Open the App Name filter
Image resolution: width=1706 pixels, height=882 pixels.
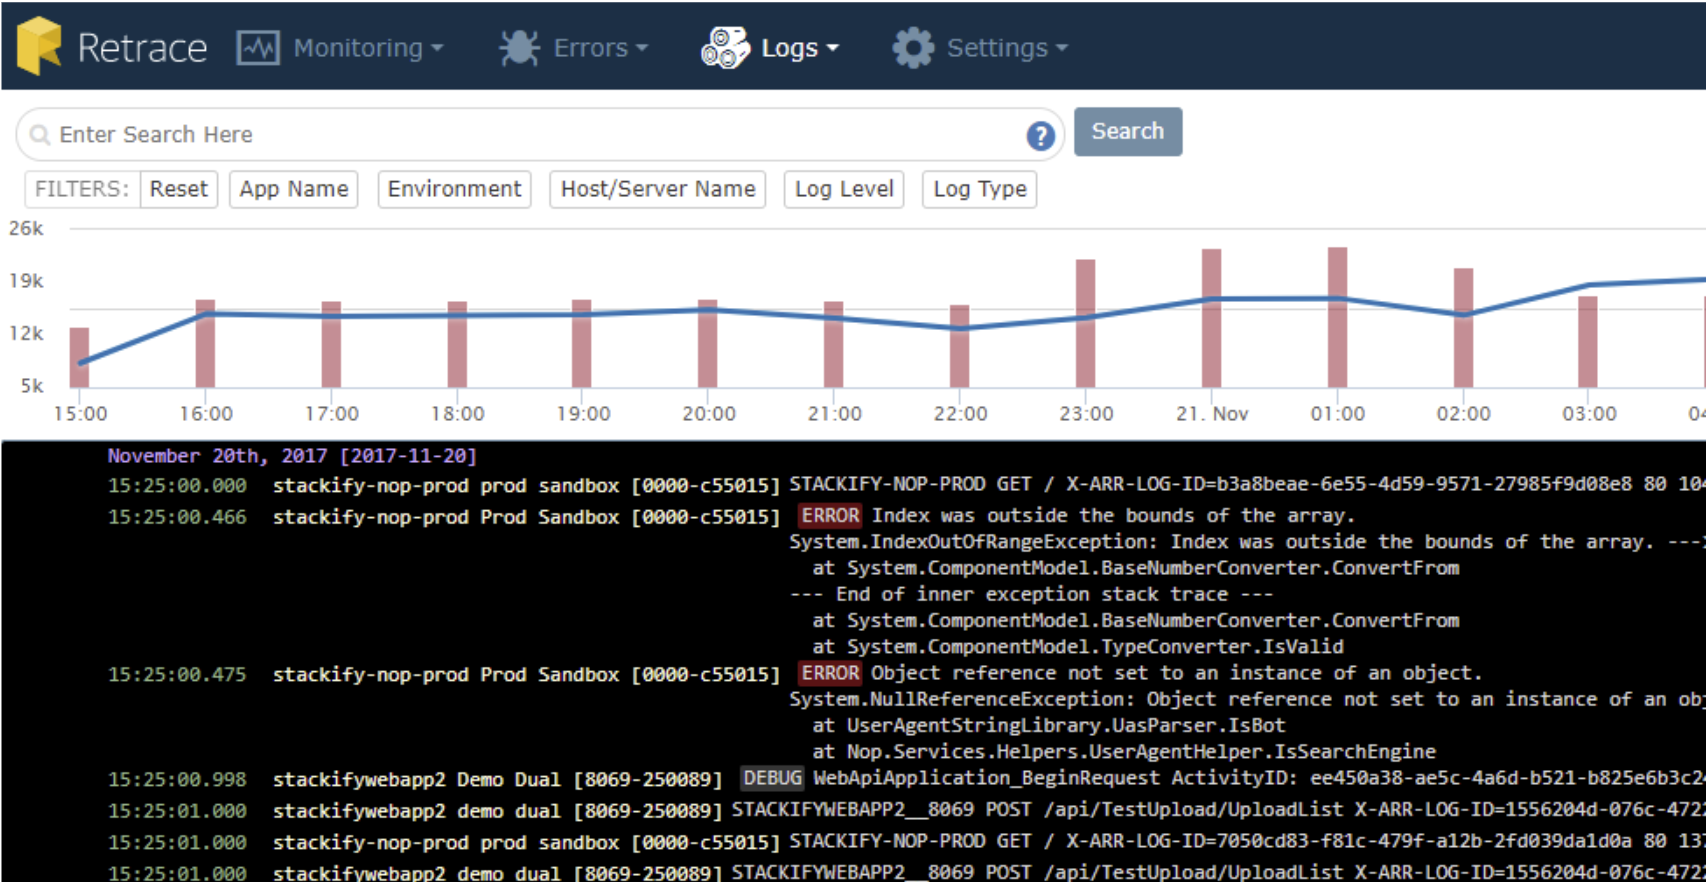pos(294,189)
